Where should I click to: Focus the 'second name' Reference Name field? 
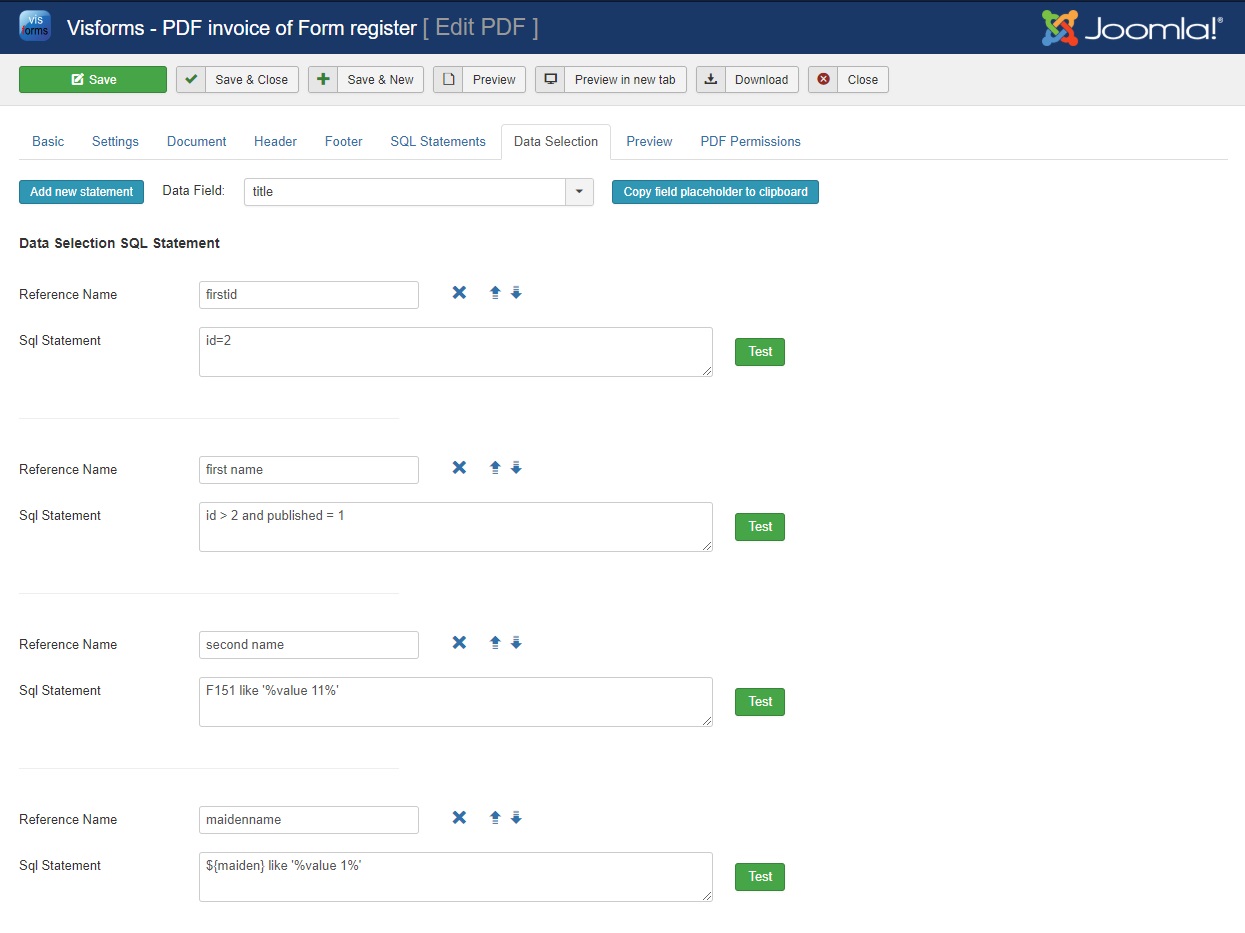coord(308,645)
